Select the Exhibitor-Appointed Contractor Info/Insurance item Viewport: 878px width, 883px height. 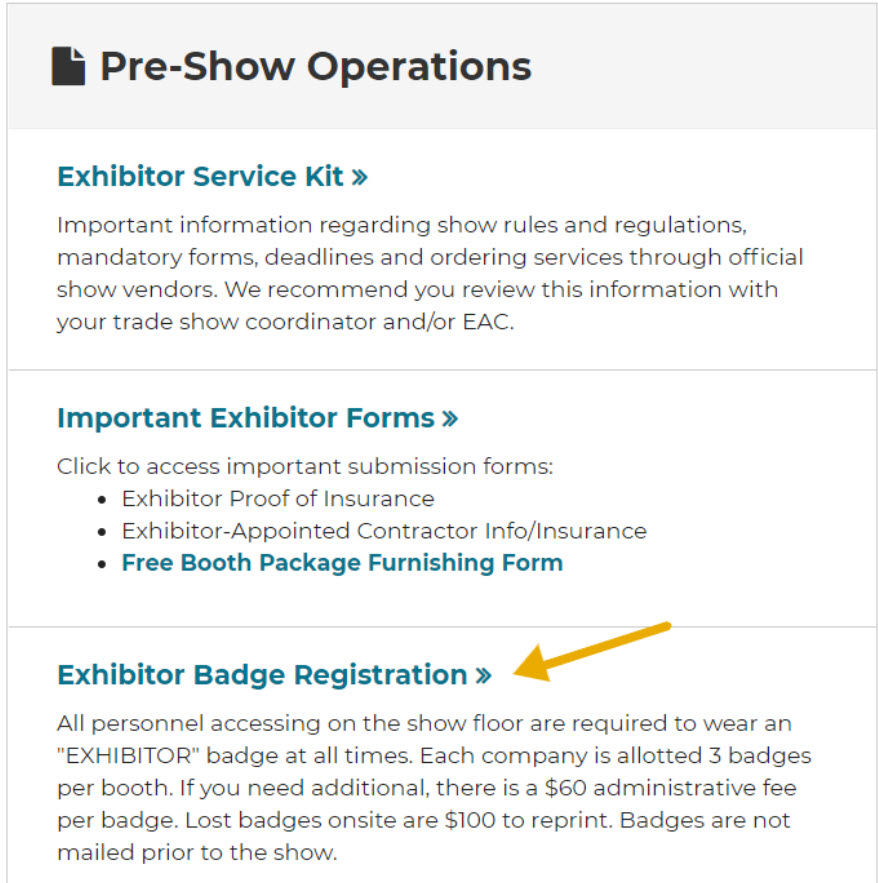[x=384, y=530]
